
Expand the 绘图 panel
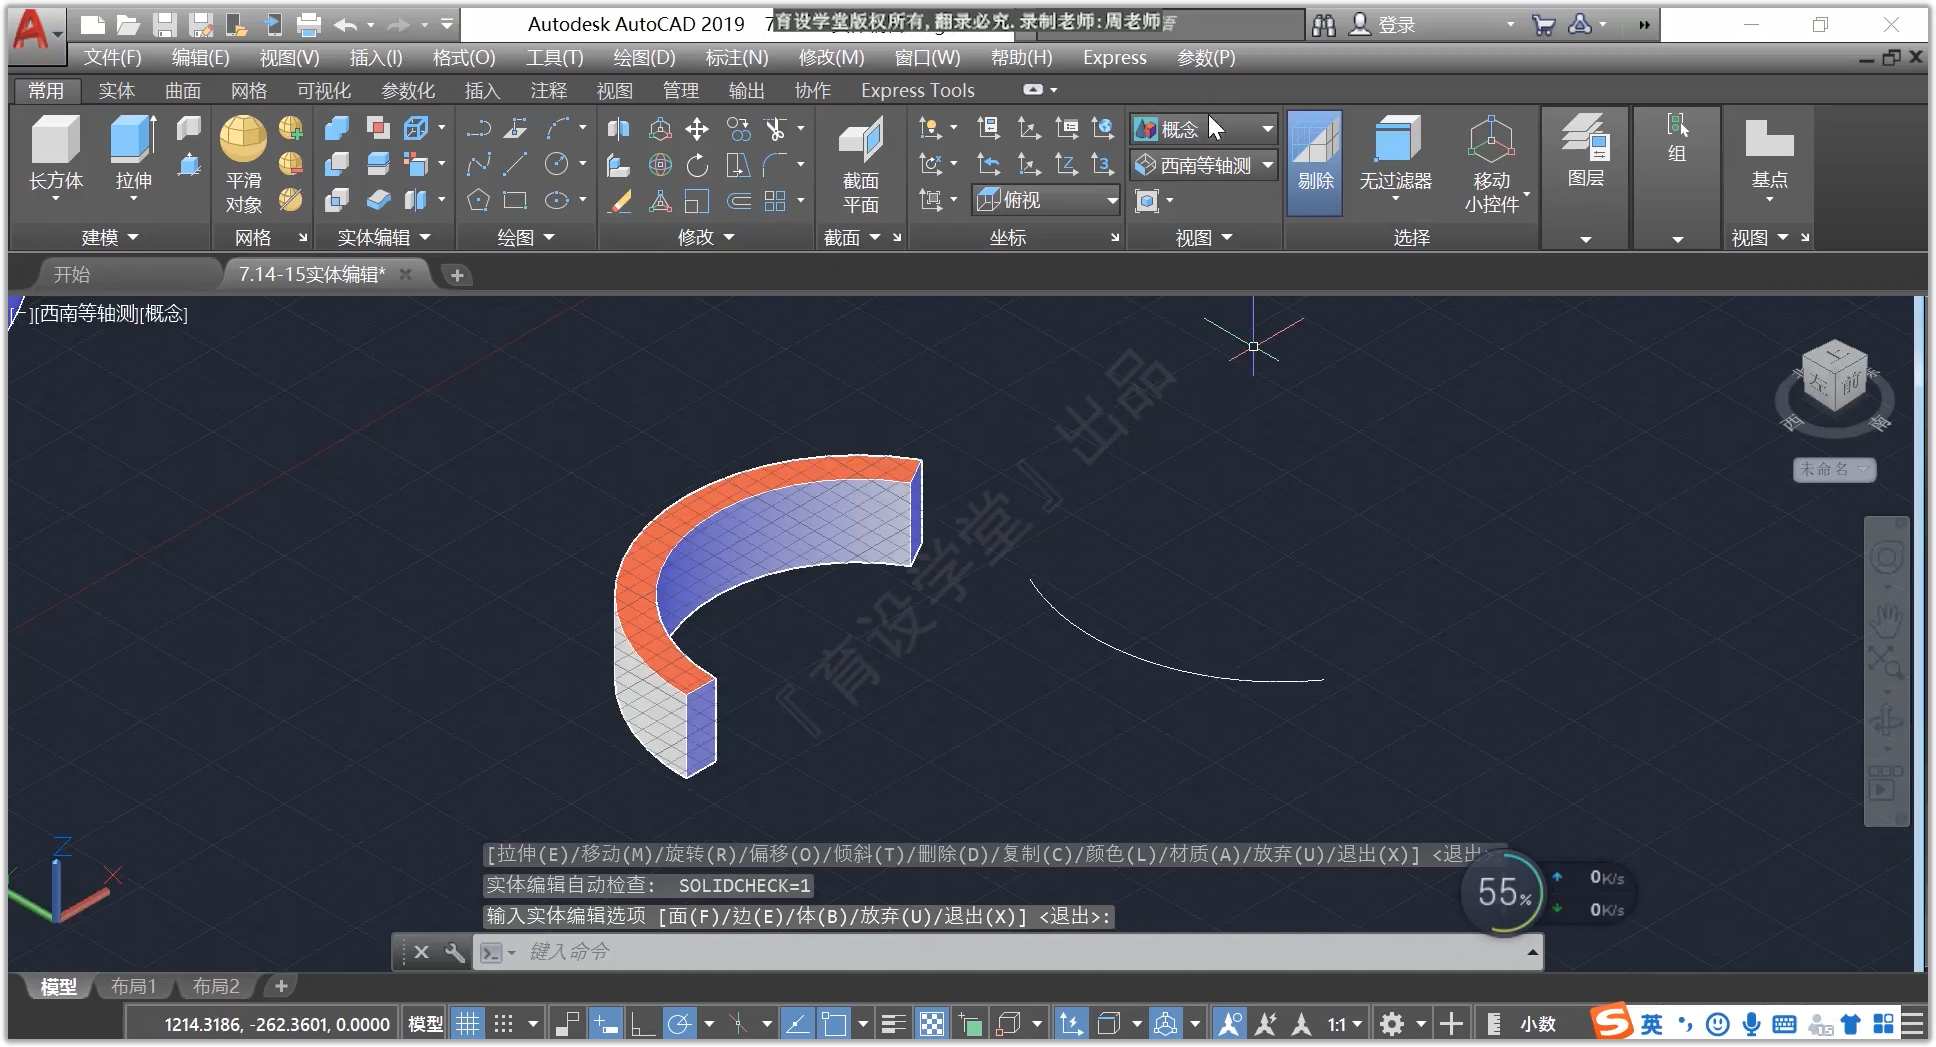coord(526,238)
